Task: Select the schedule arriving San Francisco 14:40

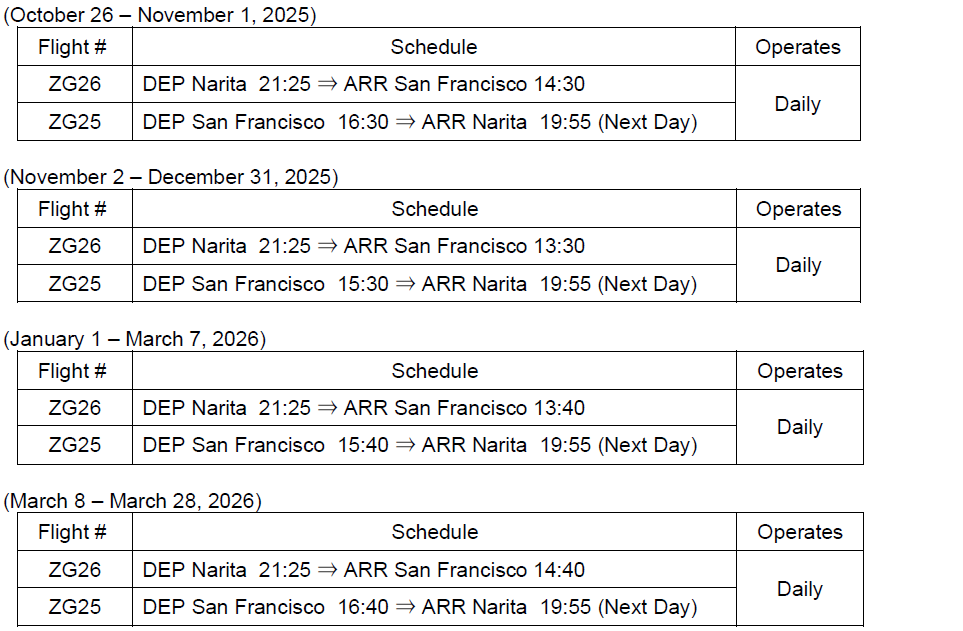Action: 363,570
